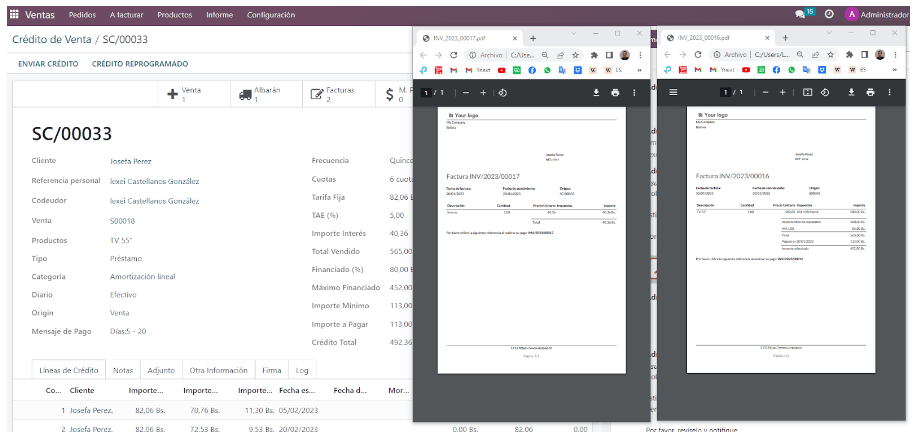921x447 pixels.
Task: Switch to the Notas tab
Action: (x=123, y=370)
